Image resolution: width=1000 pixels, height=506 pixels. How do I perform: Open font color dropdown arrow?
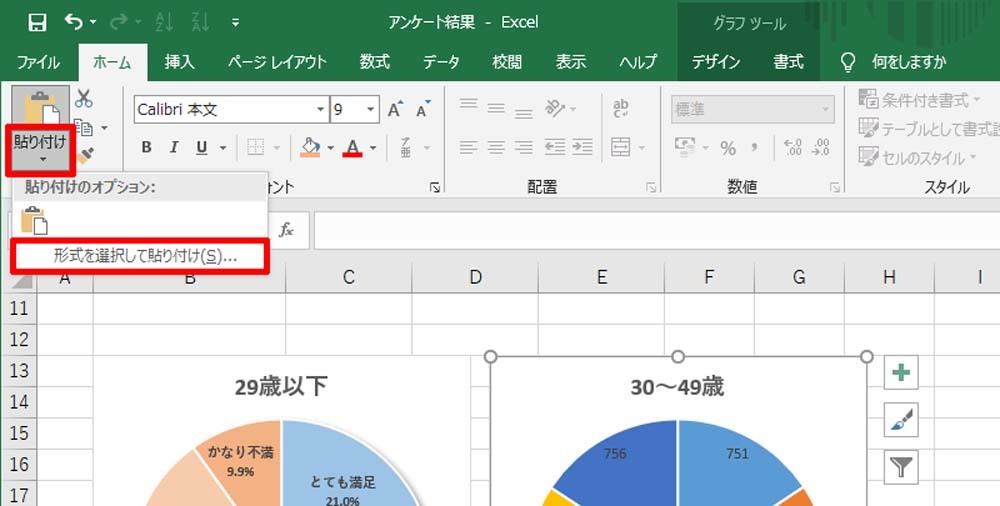pos(373,148)
